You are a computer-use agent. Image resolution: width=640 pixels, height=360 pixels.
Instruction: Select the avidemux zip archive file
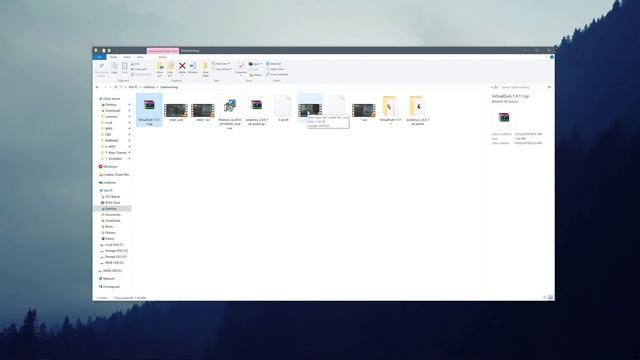[x=256, y=111]
